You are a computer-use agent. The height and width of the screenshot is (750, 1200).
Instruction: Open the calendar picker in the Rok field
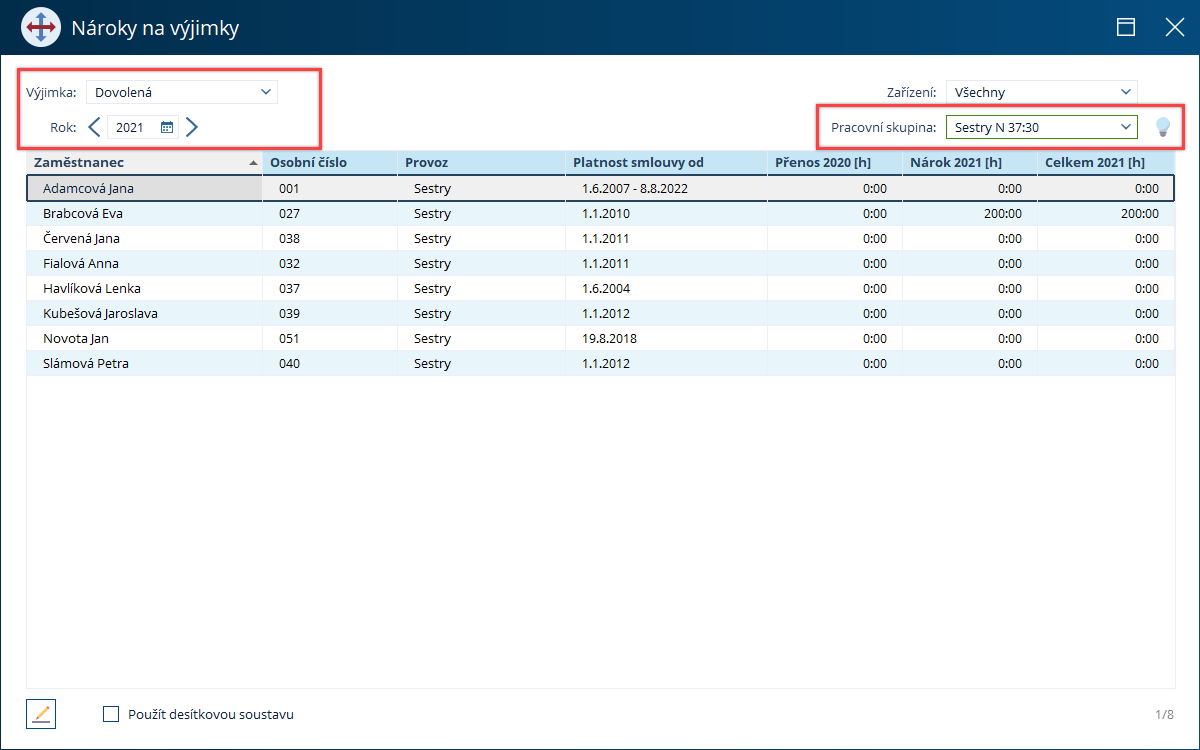click(x=167, y=127)
